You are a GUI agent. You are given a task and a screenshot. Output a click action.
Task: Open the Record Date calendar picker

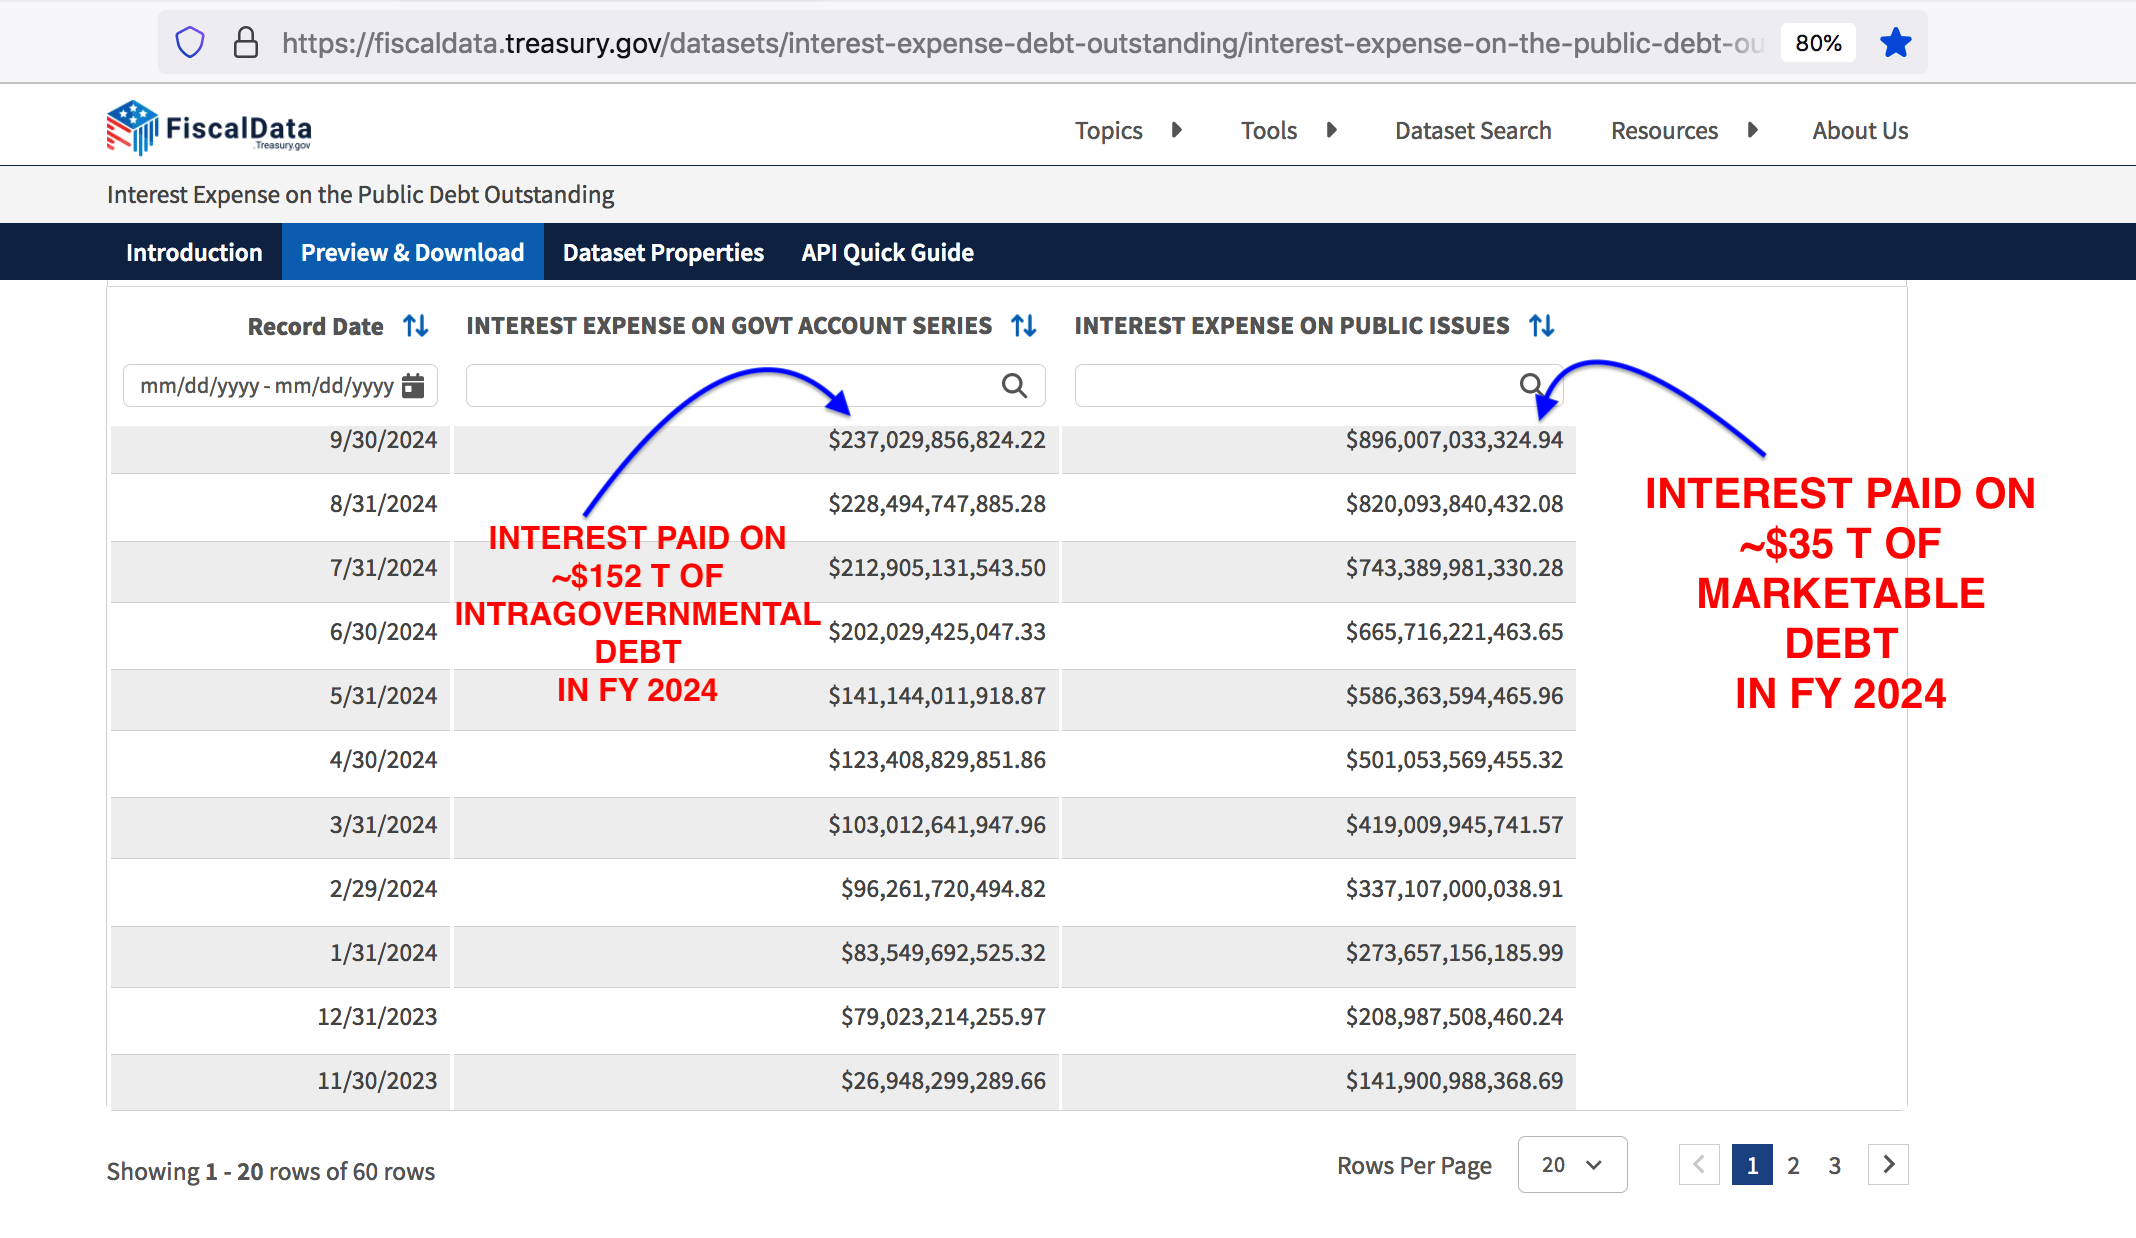coord(413,386)
